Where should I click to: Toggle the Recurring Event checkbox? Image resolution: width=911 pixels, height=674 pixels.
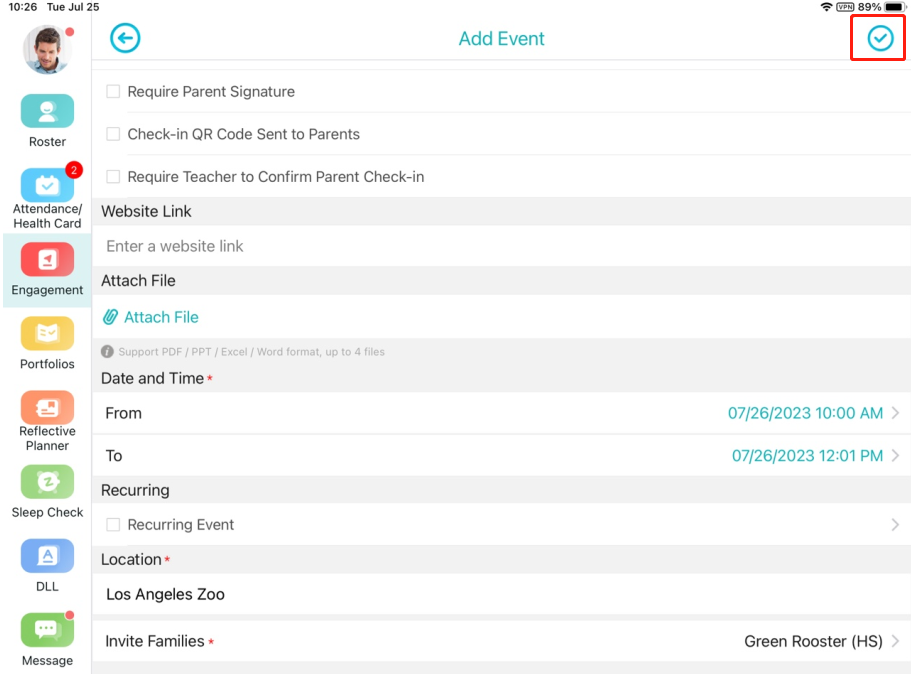pyautogui.click(x=113, y=525)
